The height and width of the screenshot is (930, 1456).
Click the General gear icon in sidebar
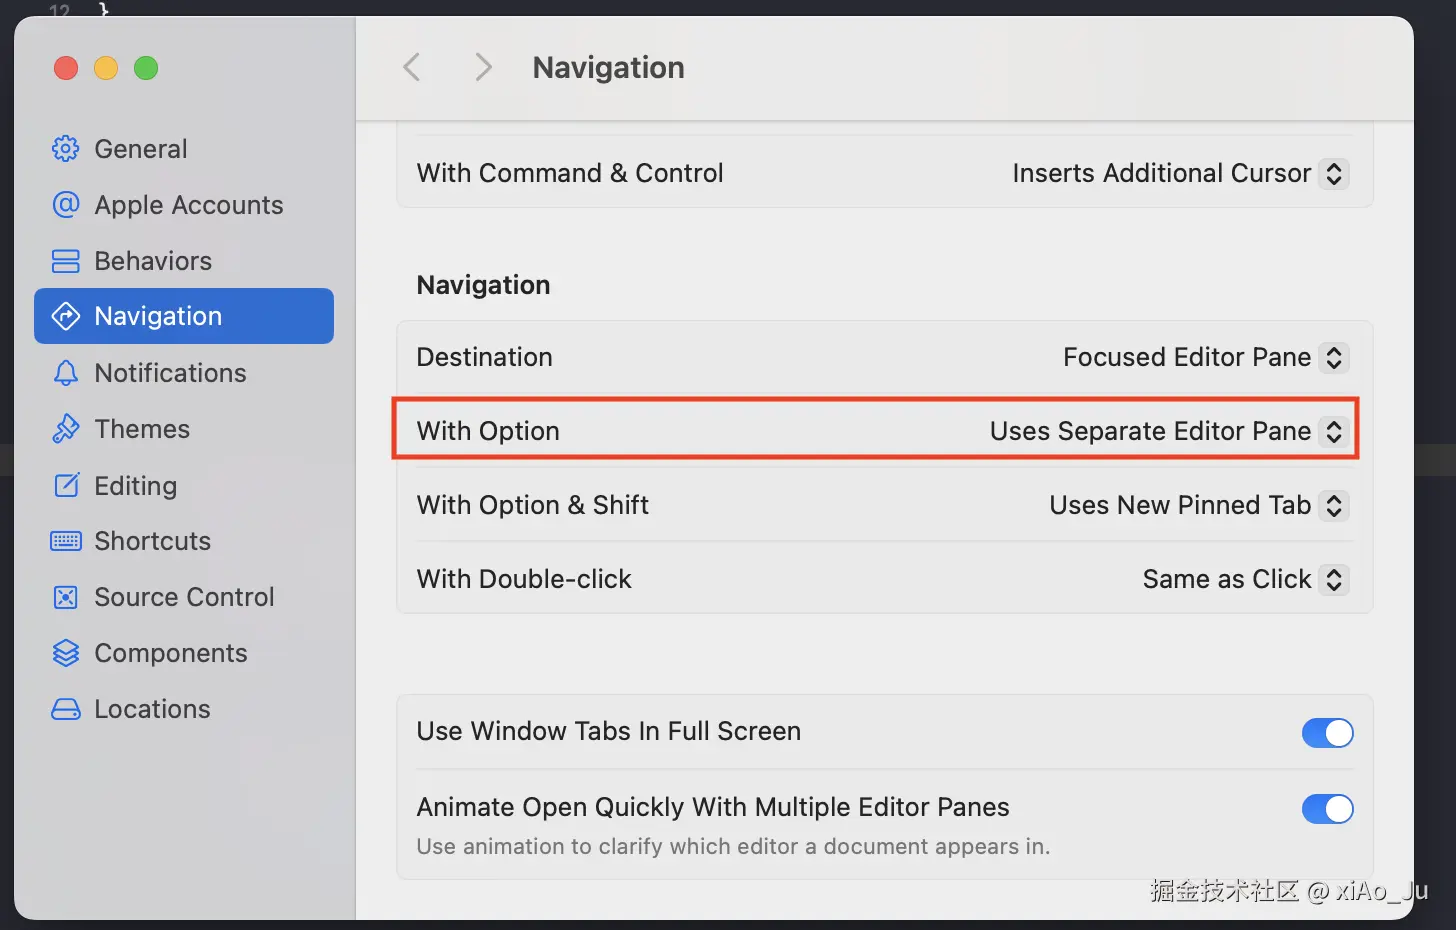click(66, 149)
